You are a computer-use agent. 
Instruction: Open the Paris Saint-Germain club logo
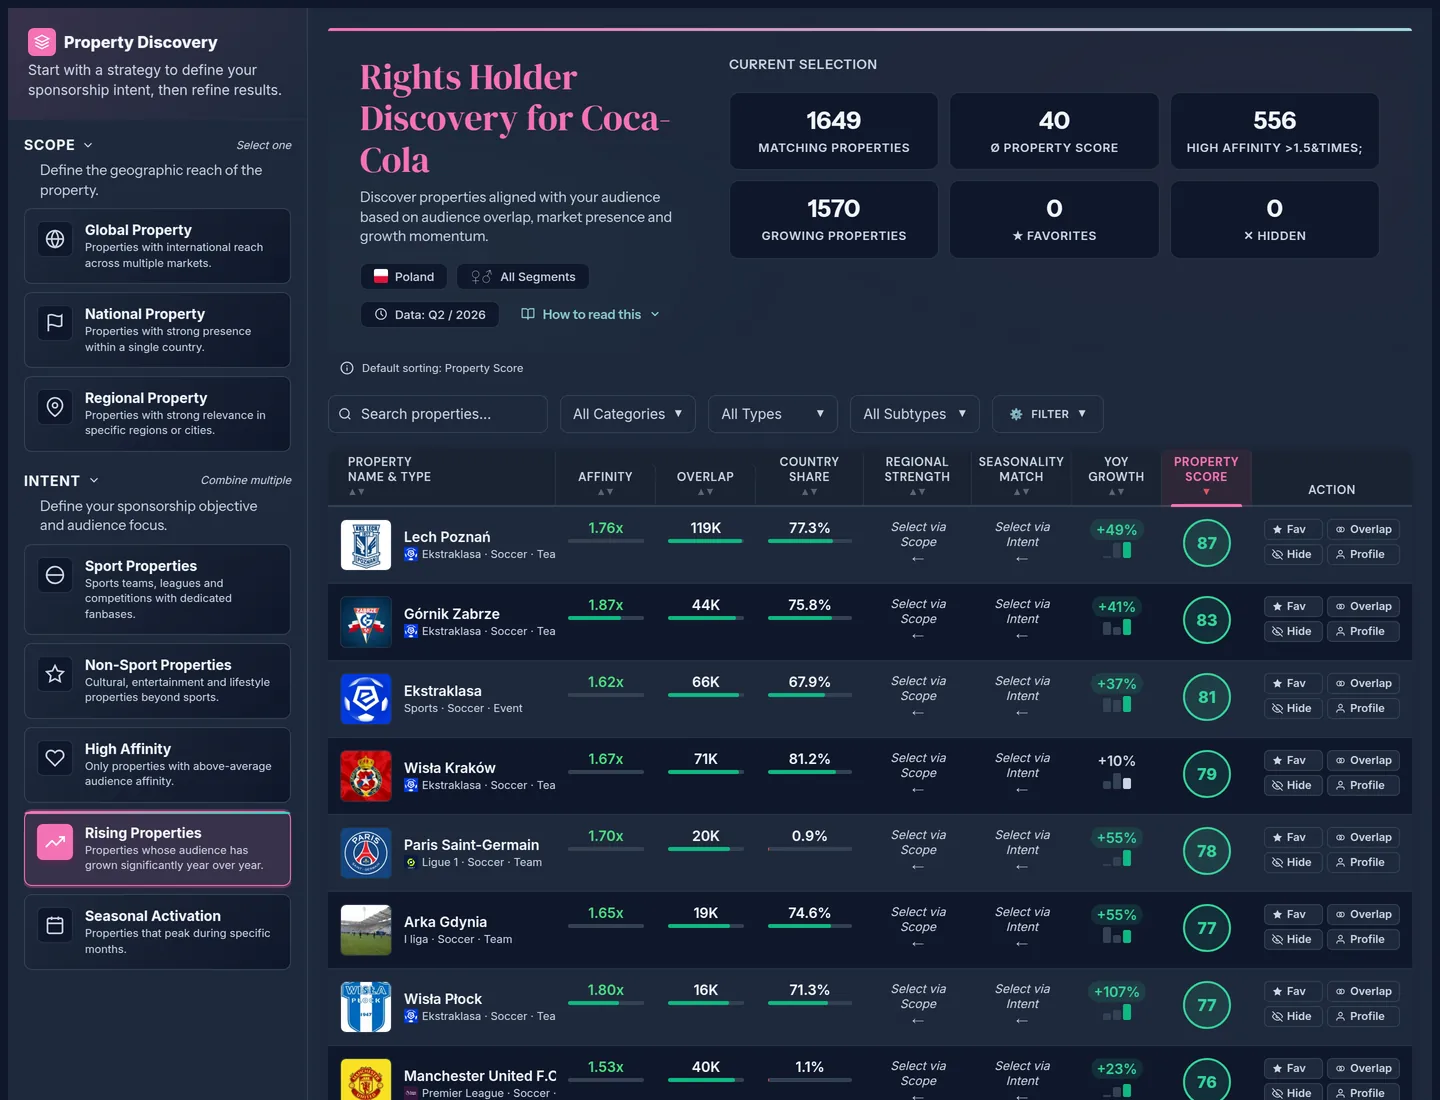tap(366, 853)
